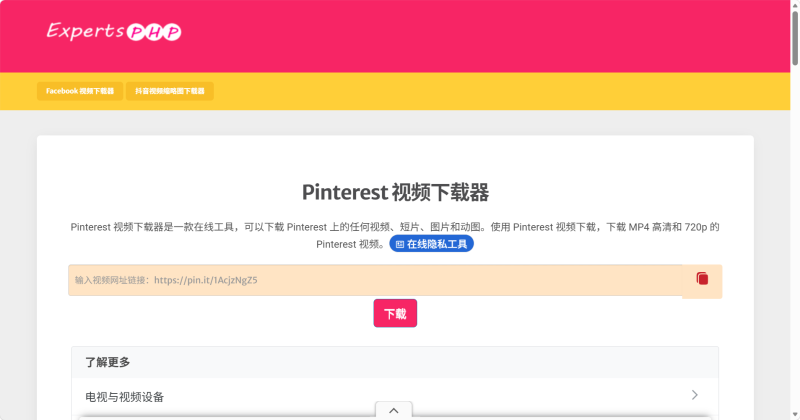The image size is (800, 420).
Task: Click the paste clipboard icon button
Action: (702, 279)
